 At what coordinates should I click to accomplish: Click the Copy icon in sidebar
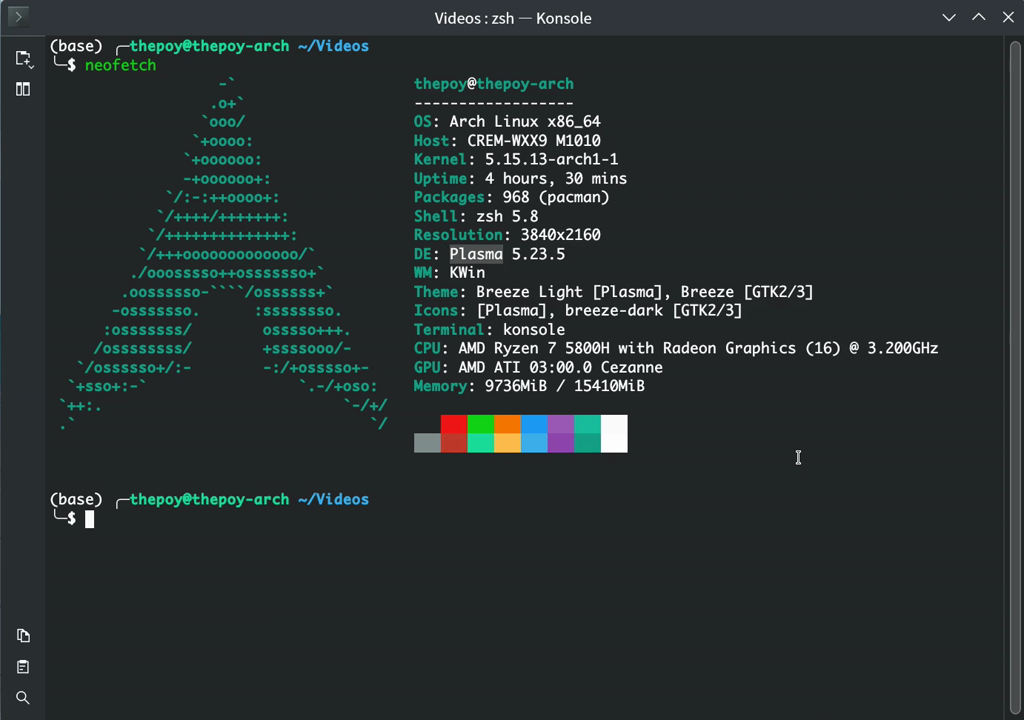23,635
